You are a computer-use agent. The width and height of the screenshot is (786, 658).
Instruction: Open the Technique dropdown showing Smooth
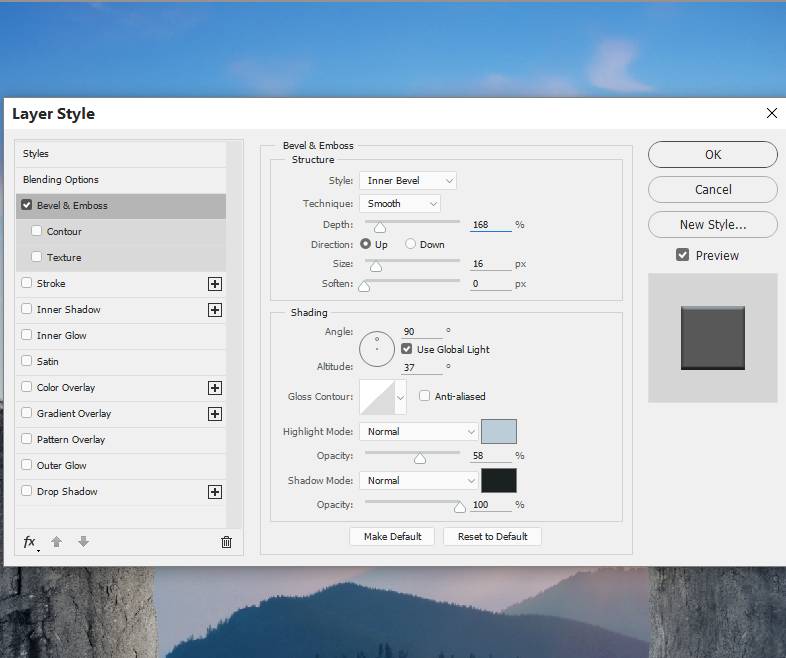click(400, 203)
